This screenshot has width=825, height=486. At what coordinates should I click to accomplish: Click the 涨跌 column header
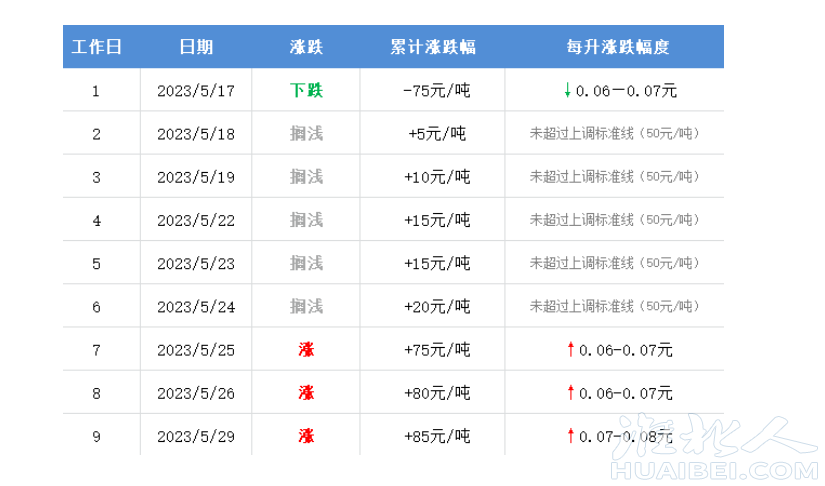[x=306, y=47]
